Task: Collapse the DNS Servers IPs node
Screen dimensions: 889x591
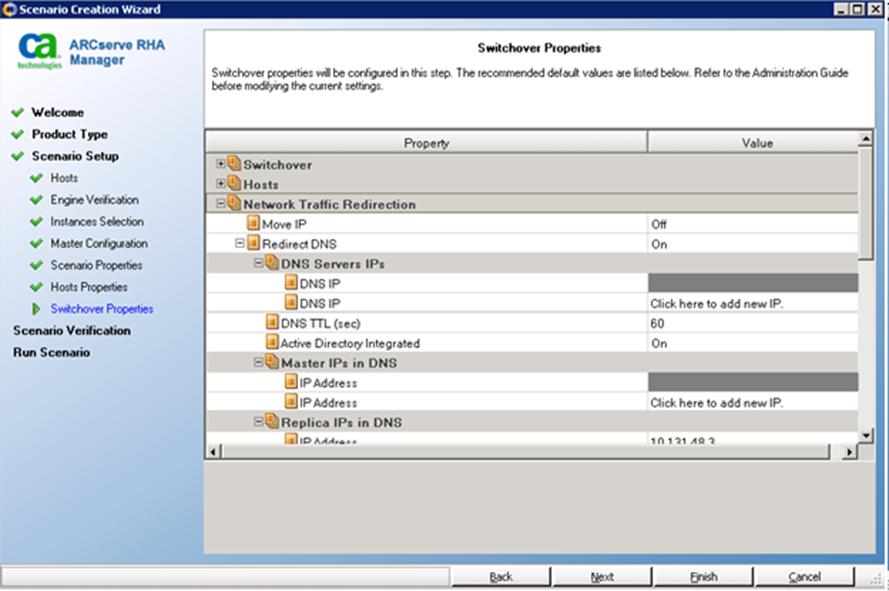Action: click(258, 263)
